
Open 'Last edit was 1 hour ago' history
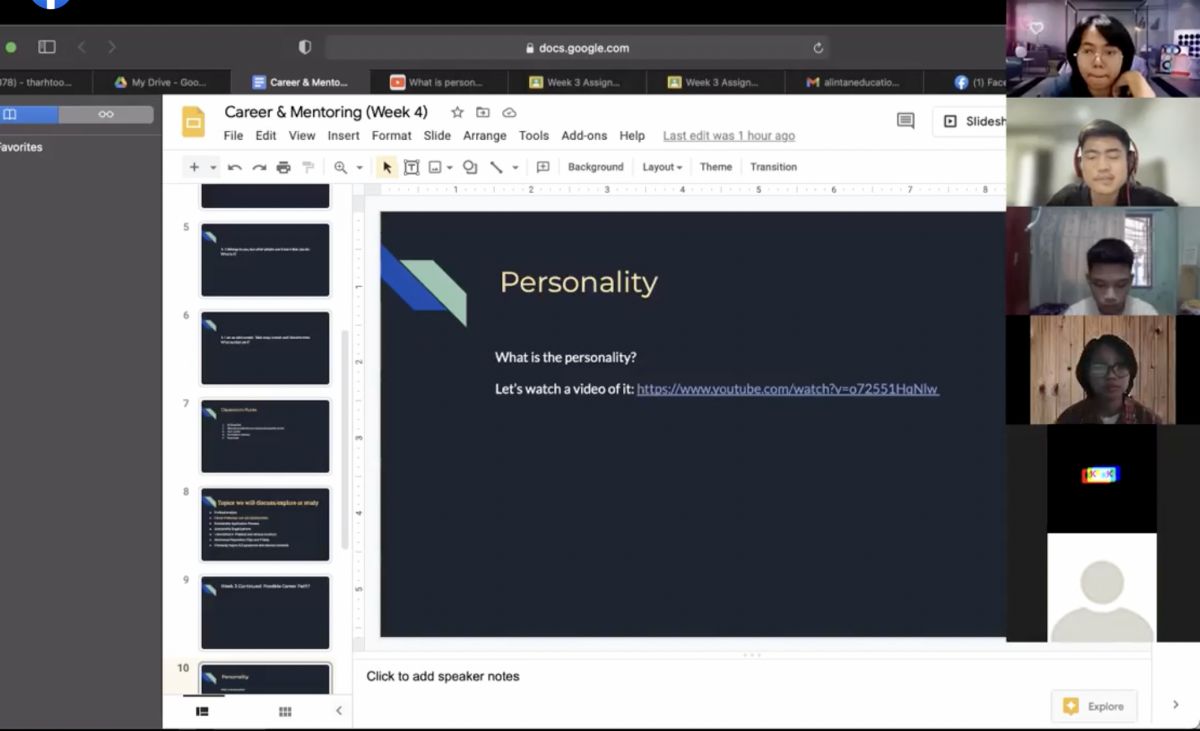coord(729,136)
